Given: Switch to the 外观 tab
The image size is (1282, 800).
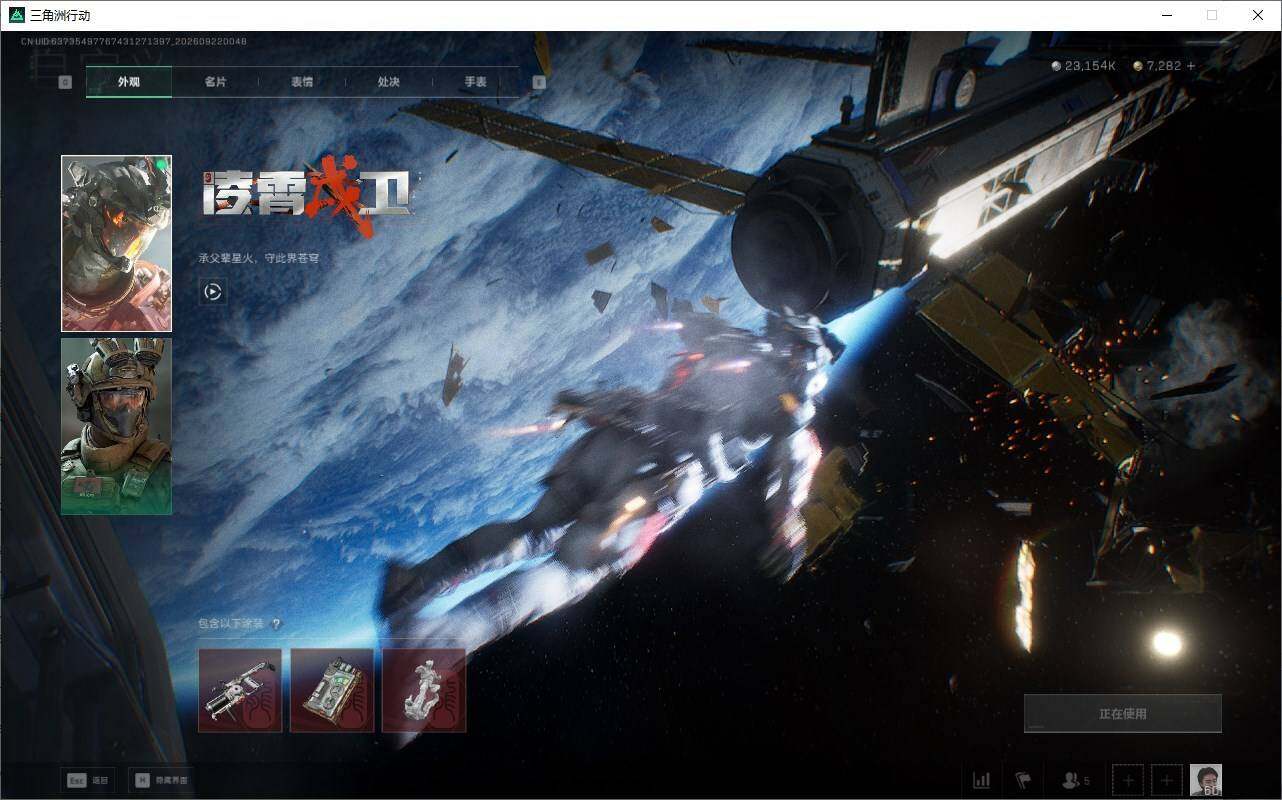Looking at the screenshot, I should [129, 82].
